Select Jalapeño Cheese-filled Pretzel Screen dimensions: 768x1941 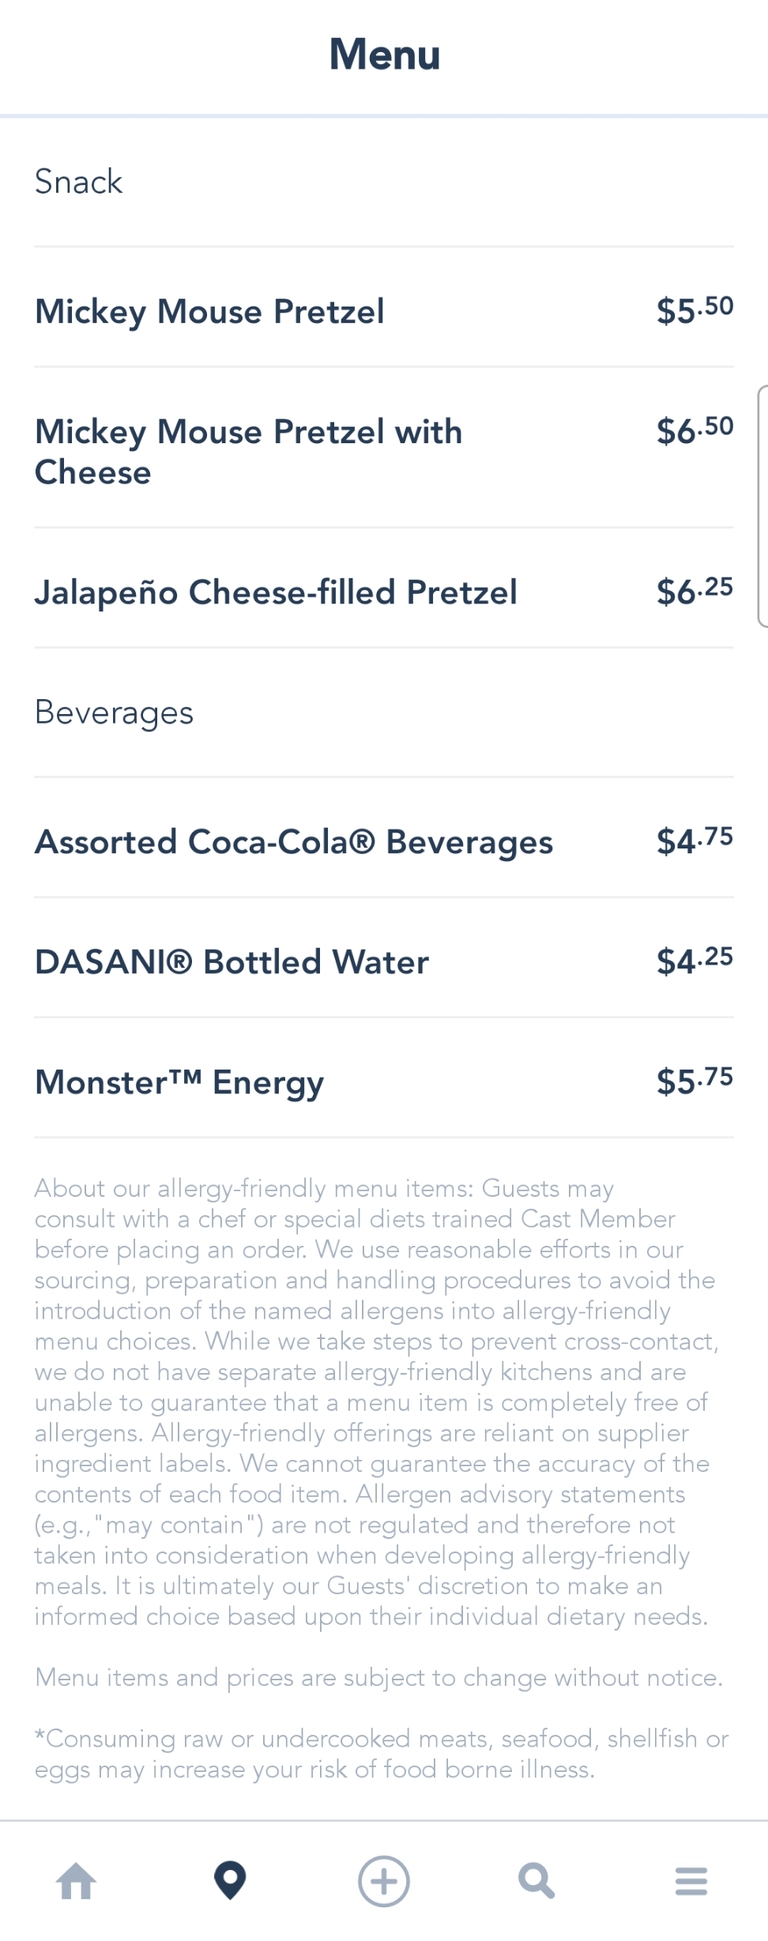pyautogui.click(x=275, y=592)
